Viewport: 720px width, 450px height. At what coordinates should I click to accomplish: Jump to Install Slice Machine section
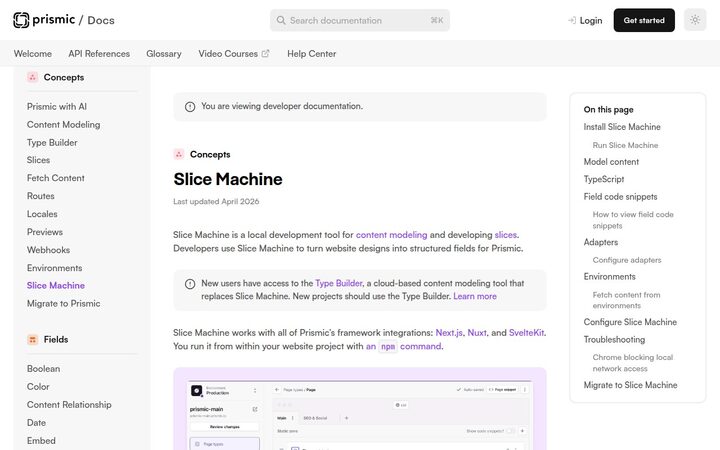622,127
